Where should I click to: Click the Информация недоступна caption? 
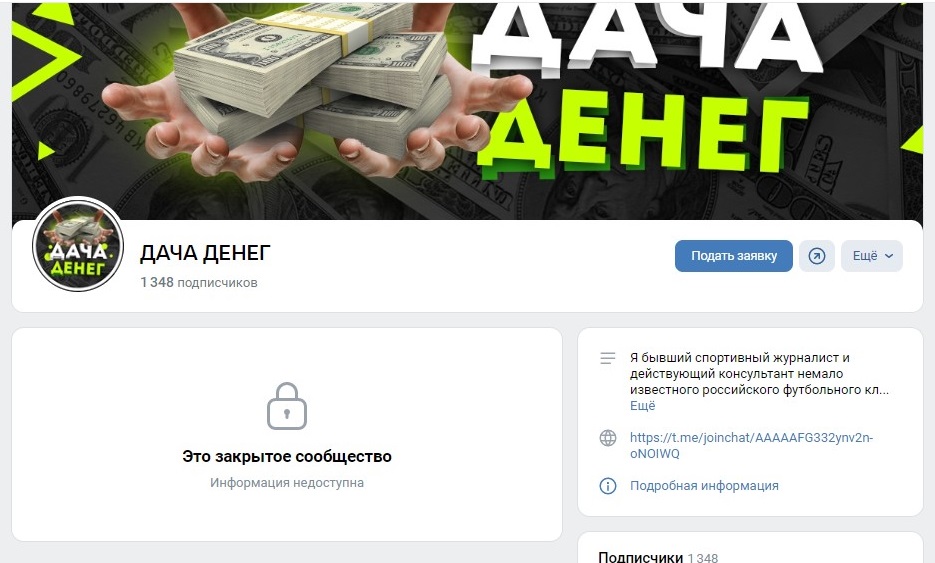(x=287, y=482)
